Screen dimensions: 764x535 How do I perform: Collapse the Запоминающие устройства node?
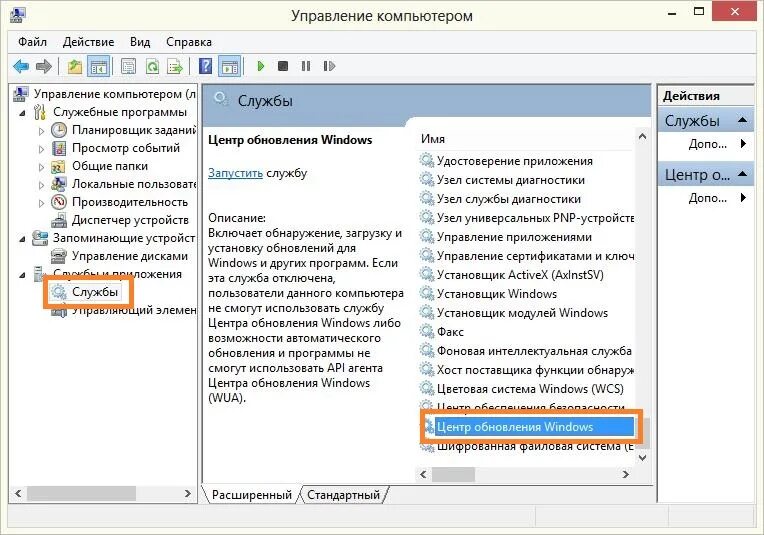pos(22,239)
